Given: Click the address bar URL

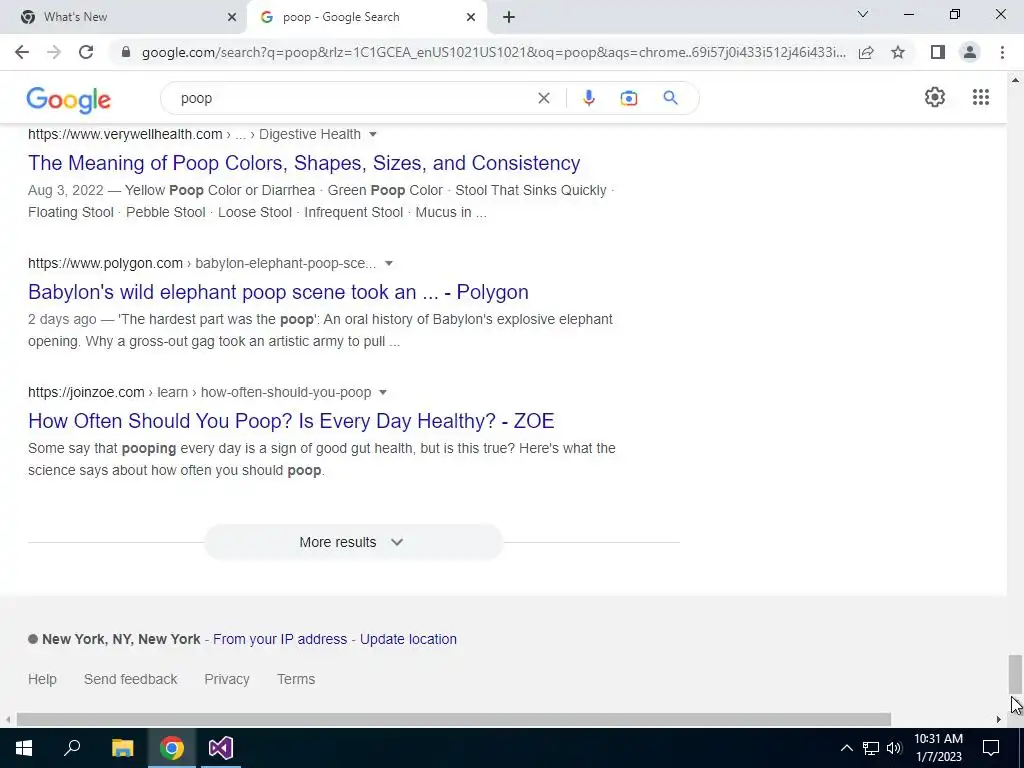Looking at the screenshot, I should pos(493,52).
